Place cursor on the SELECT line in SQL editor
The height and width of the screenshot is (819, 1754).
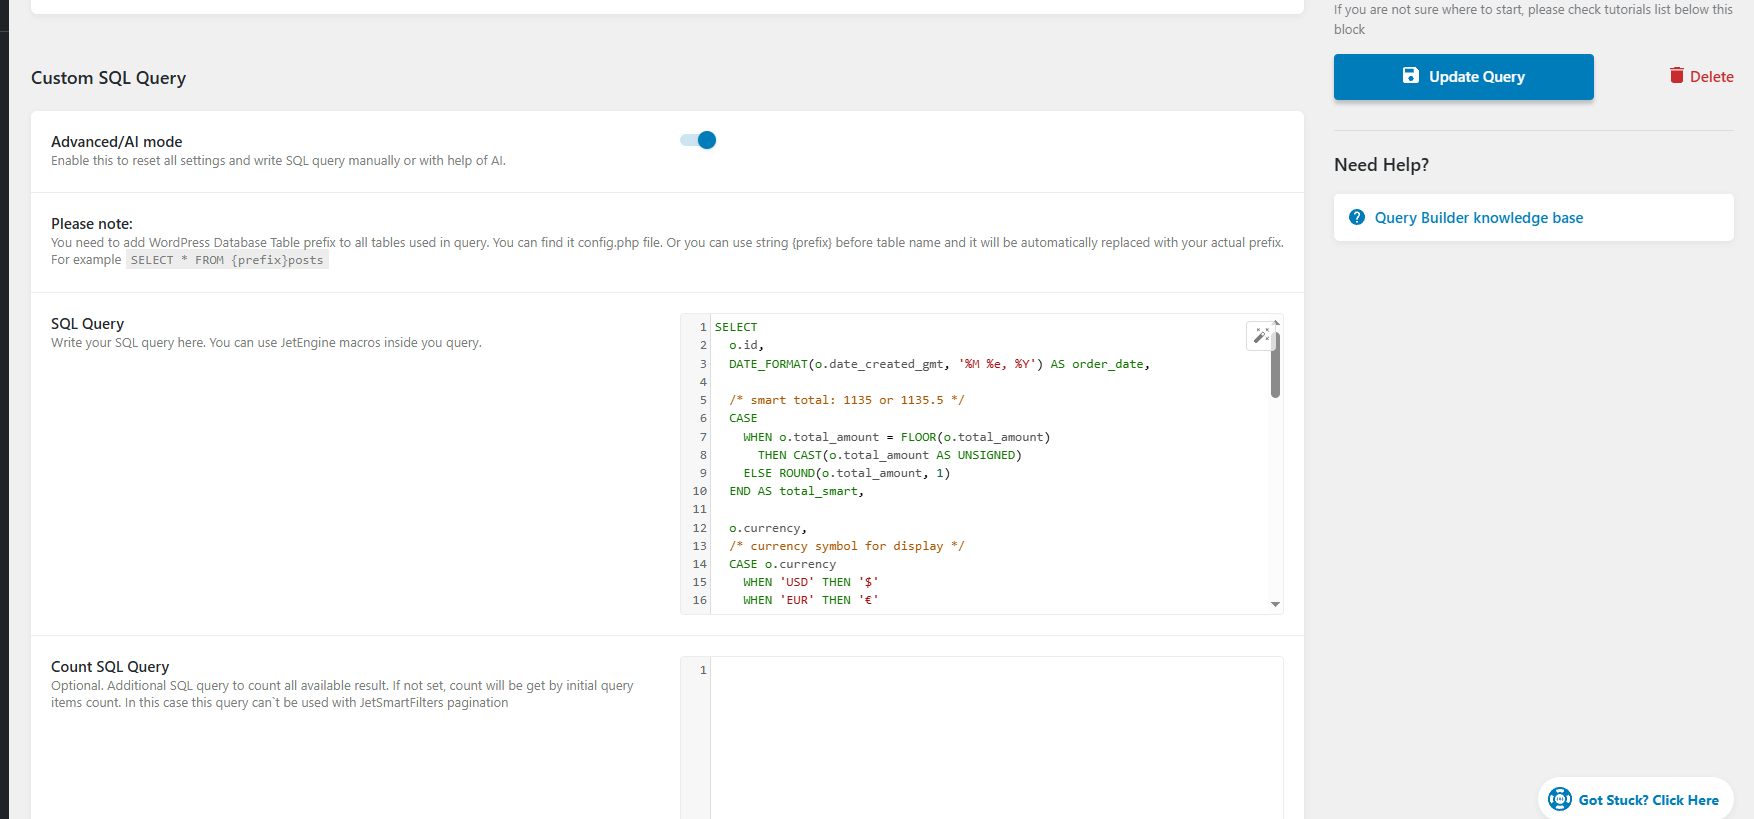[x=736, y=327]
